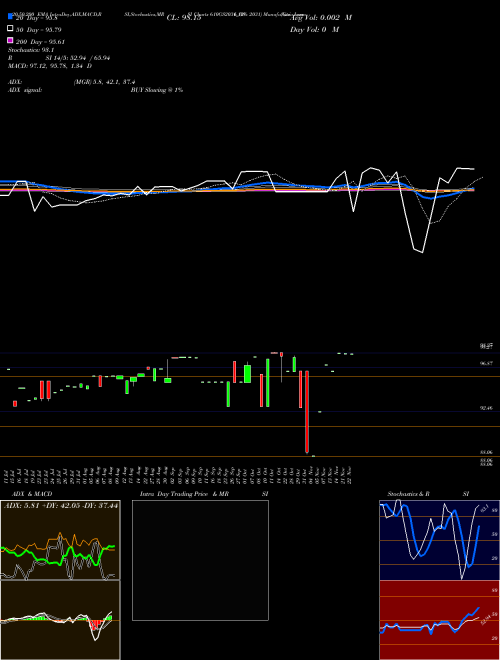Click the magenta 200 Day legend swatch
The image size is (500, 660).
10,40
